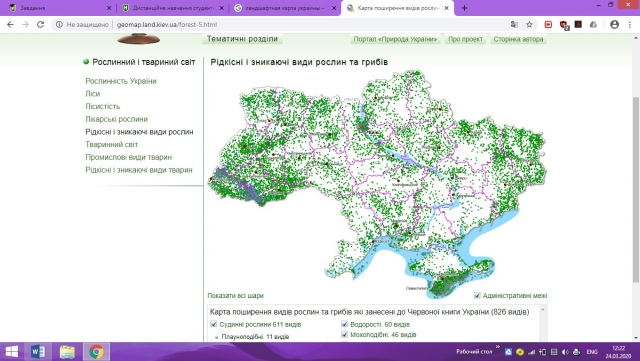The image size is (640, 361).
Task: Open the 'Портал «Природа України»' link
Action: coord(395,39)
